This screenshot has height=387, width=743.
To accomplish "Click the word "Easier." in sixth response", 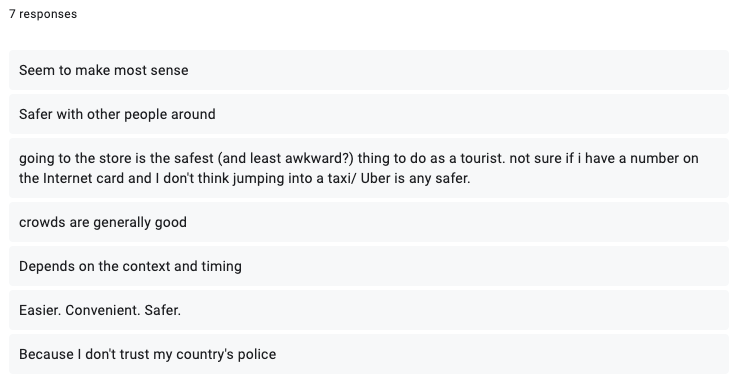I will pos(40,310).
